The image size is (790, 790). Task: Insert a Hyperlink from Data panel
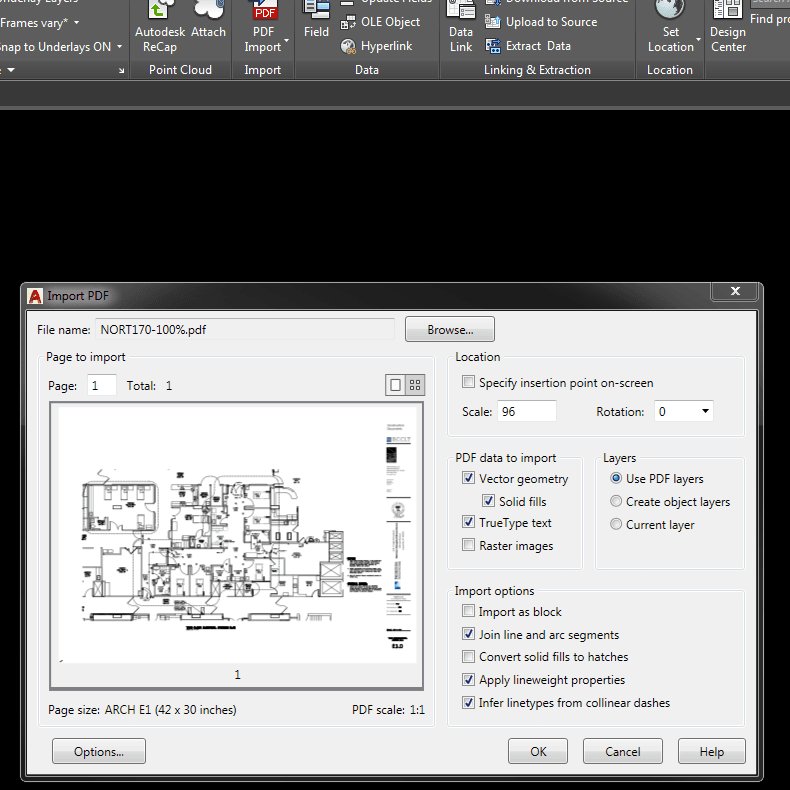click(x=376, y=46)
